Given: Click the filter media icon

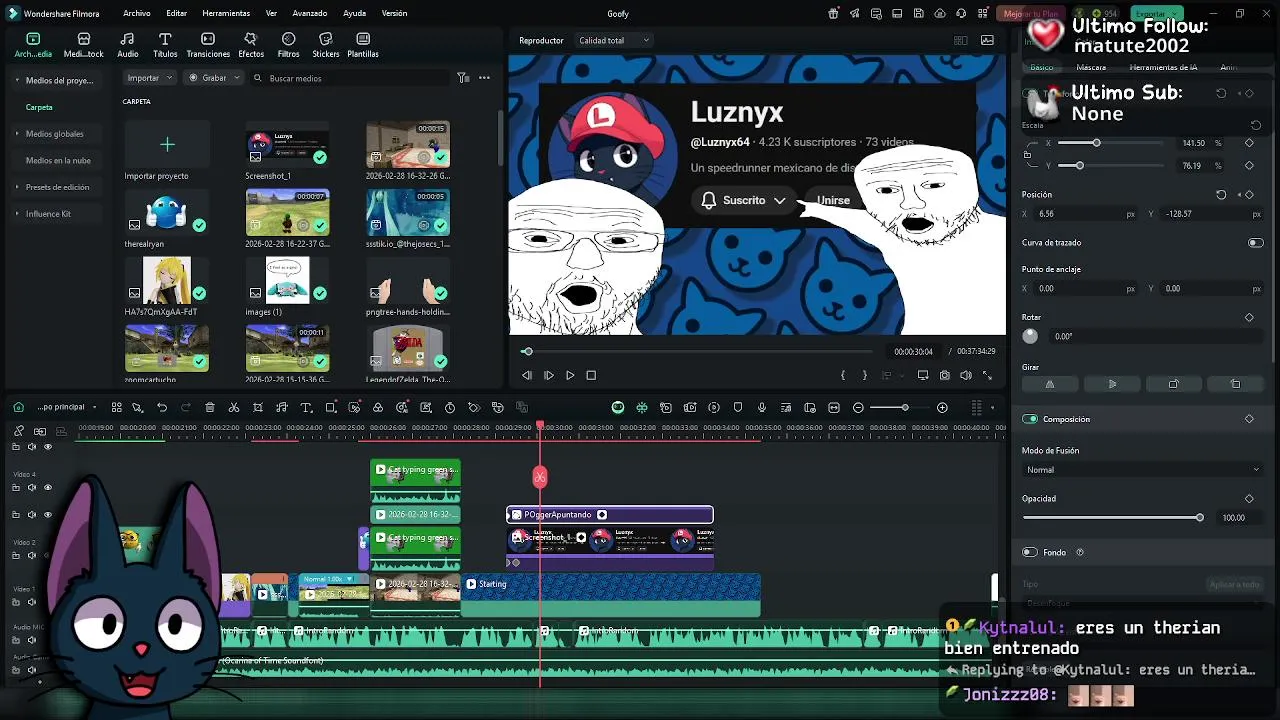Looking at the screenshot, I should tap(463, 78).
